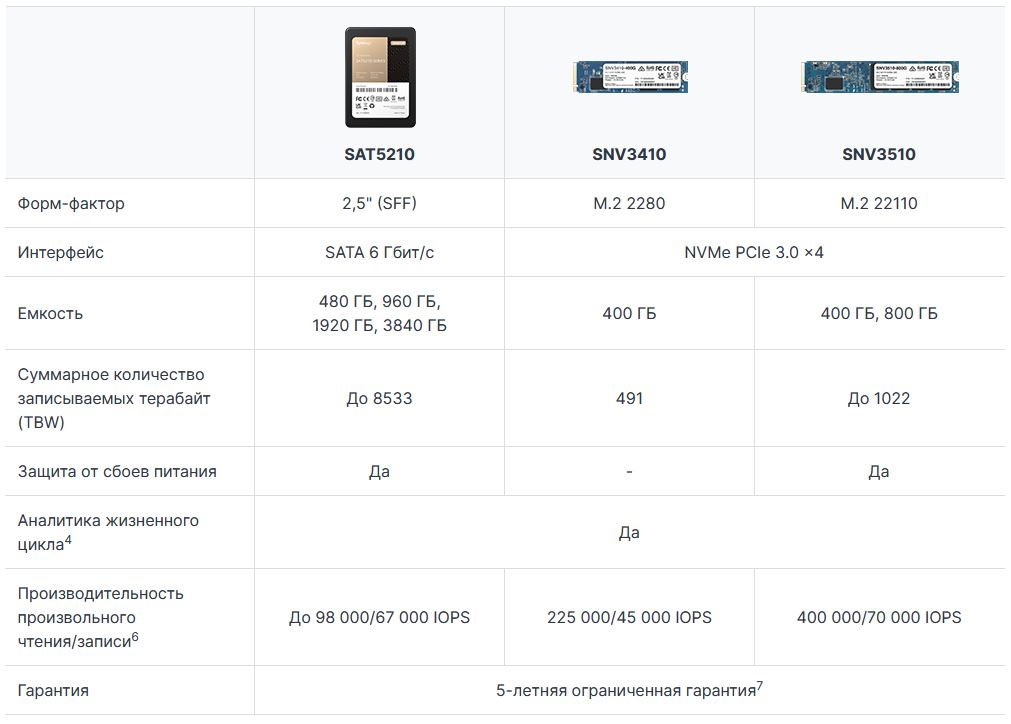Click the 400 ГБ cell for SNV3410
Screen dimensions: 1011x724
(x=629, y=313)
